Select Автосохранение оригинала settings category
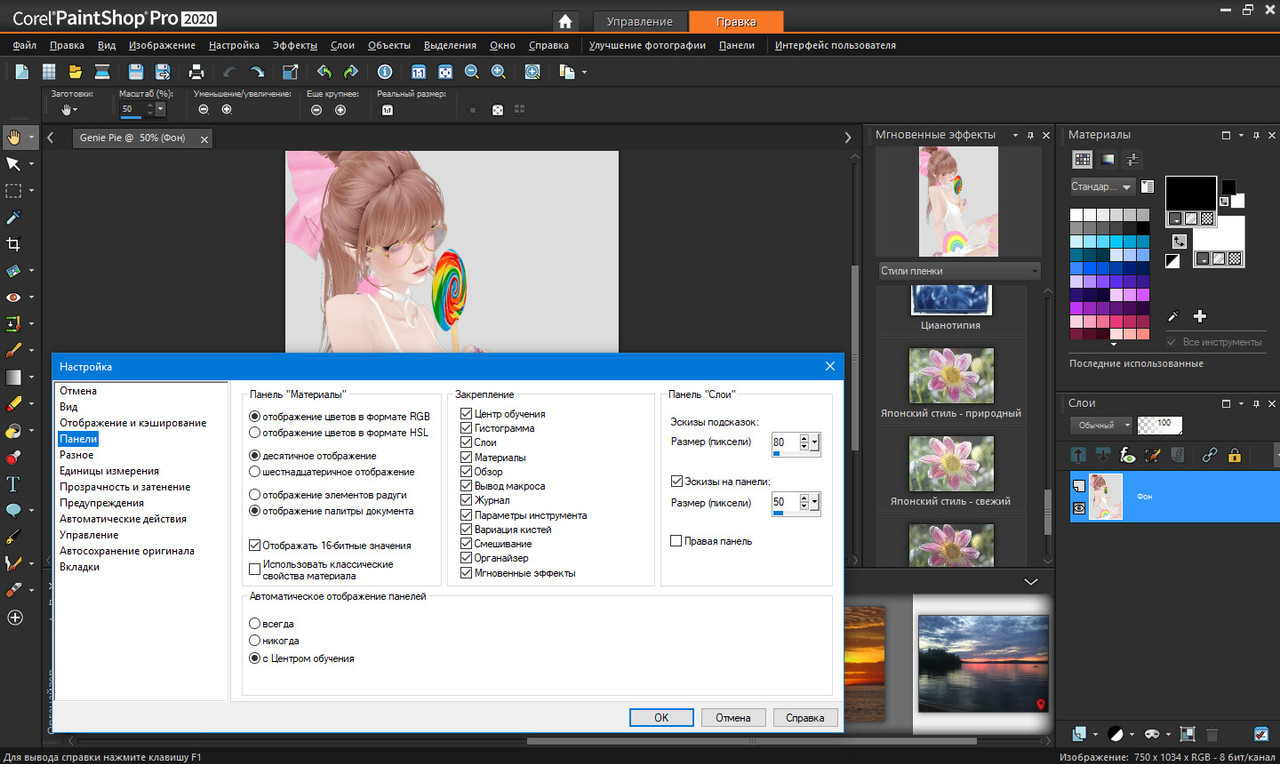The image size is (1280, 764). (127, 551)
